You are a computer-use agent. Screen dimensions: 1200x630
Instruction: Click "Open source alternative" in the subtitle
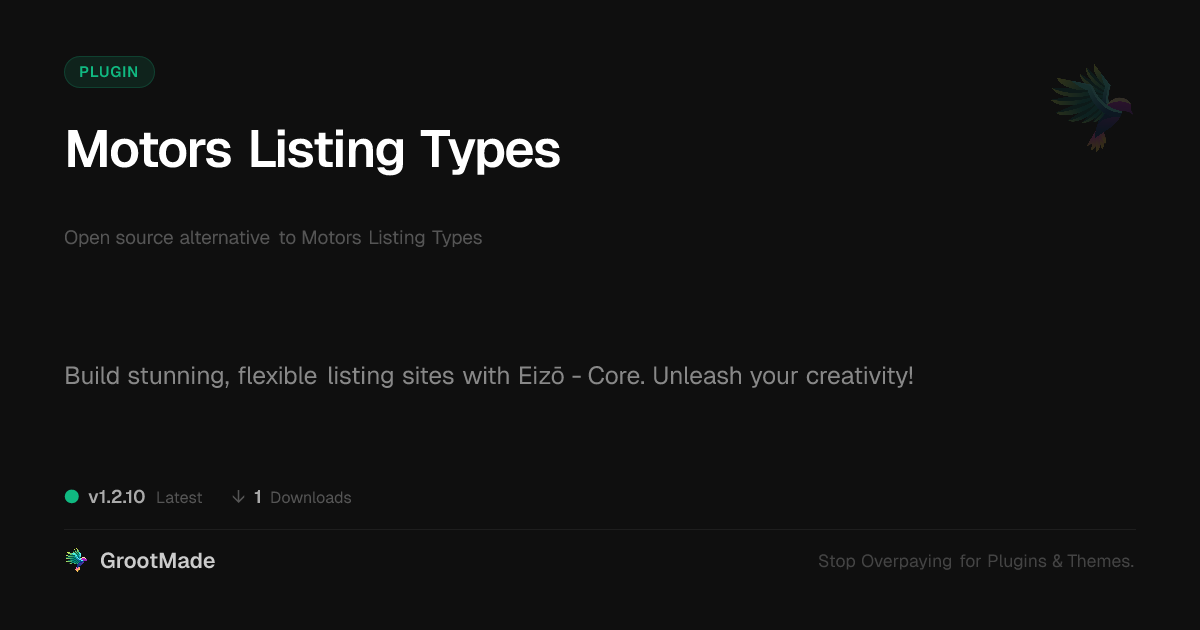tap(167, 238)
